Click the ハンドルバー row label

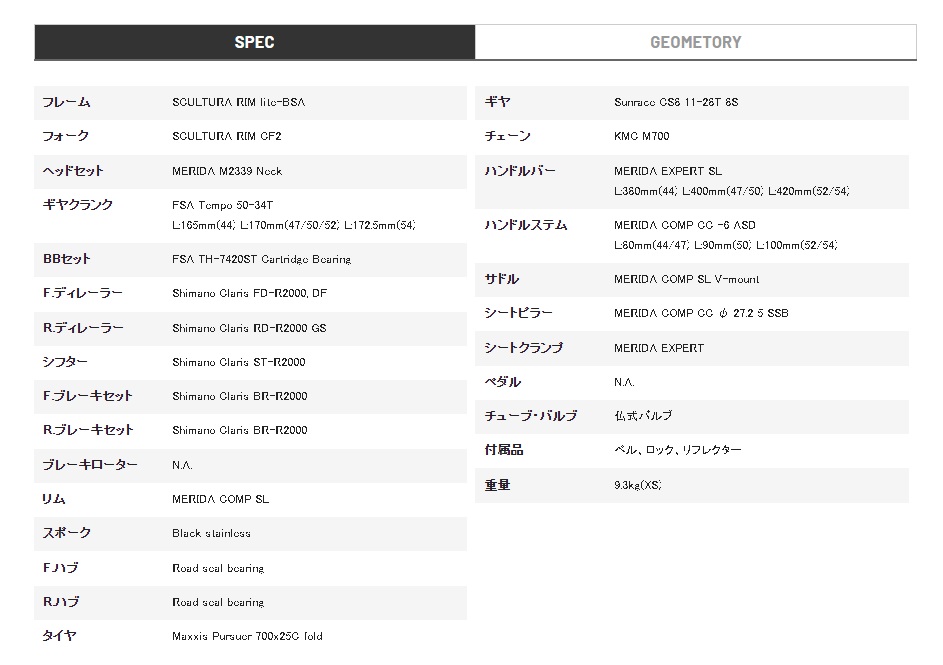[519, 171]
